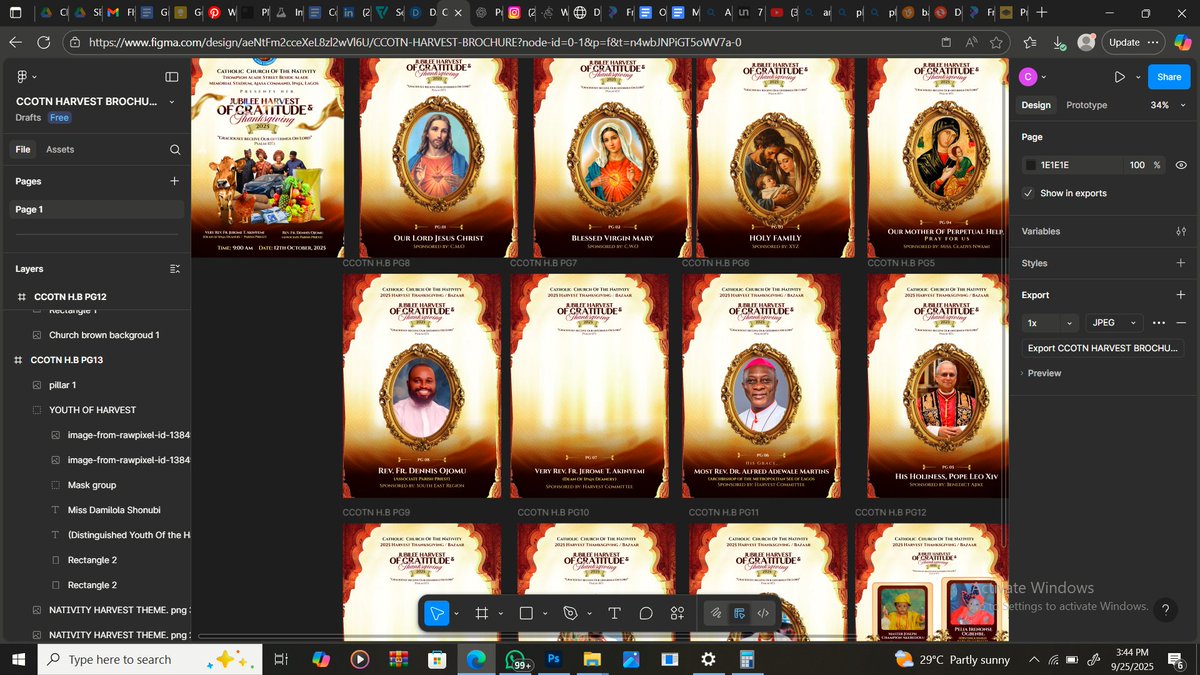Image resolution: width=1200 pixels, height=675 pixels.
Task: Select Page 1 in pages list
Action: (96, 209)
